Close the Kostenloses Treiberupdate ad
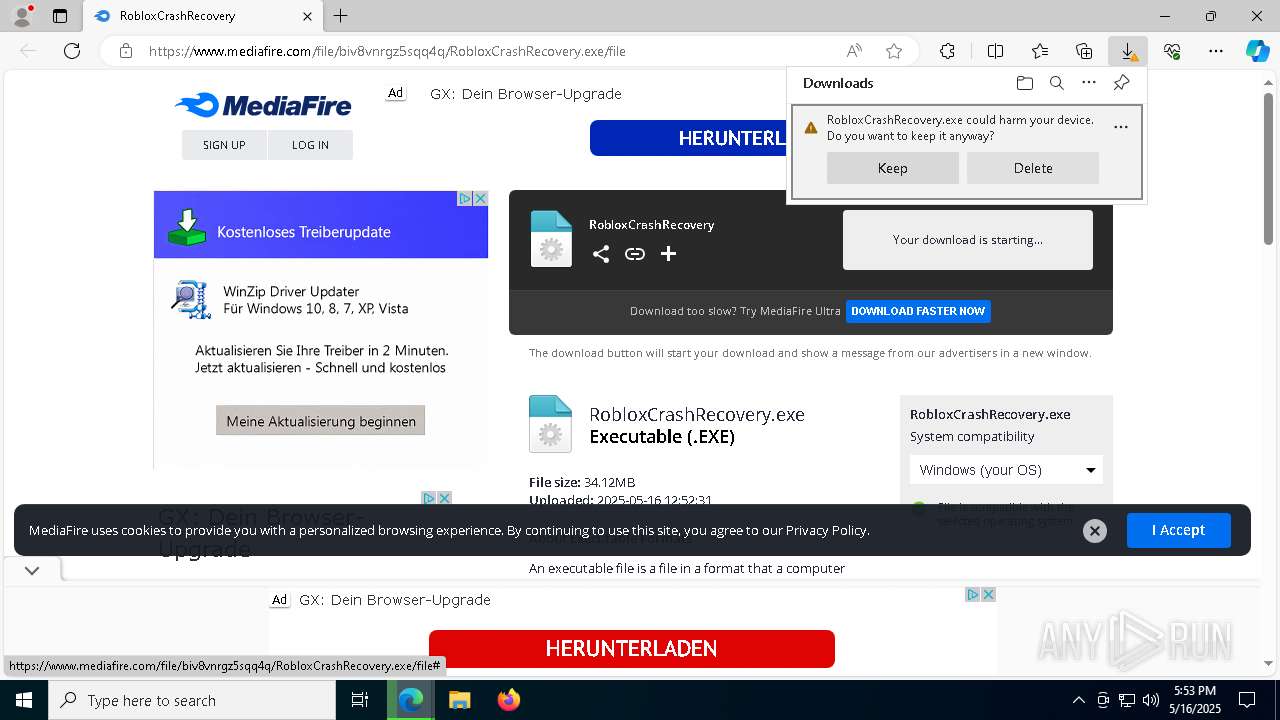This screenshot has width=1280, height=720. [x=480, y=198]
